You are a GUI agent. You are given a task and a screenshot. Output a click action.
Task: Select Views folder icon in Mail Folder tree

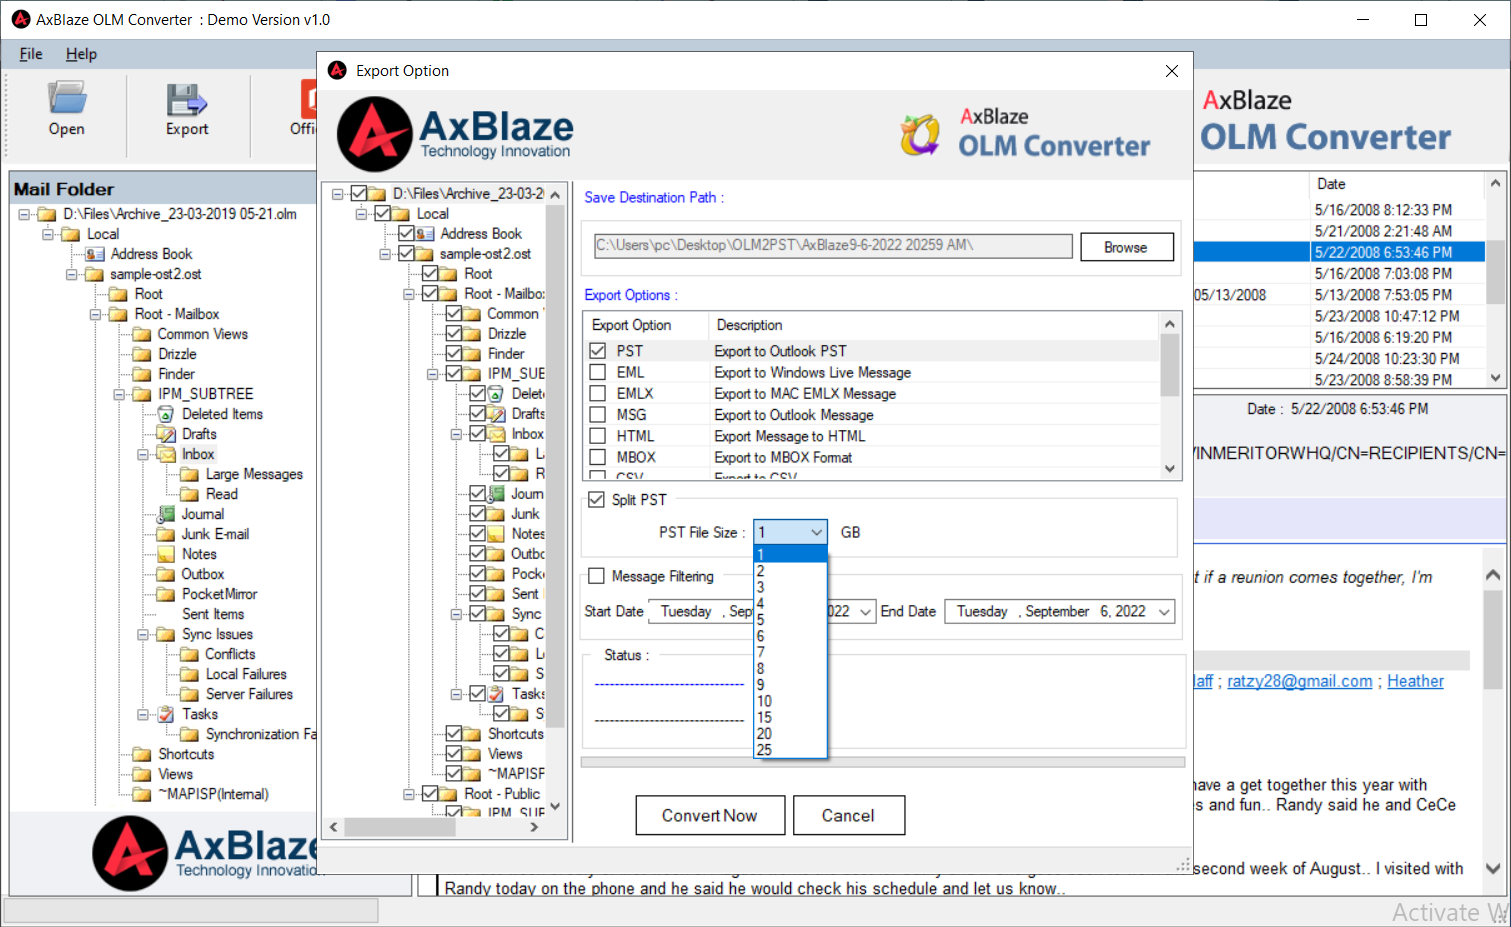point(142,774)
